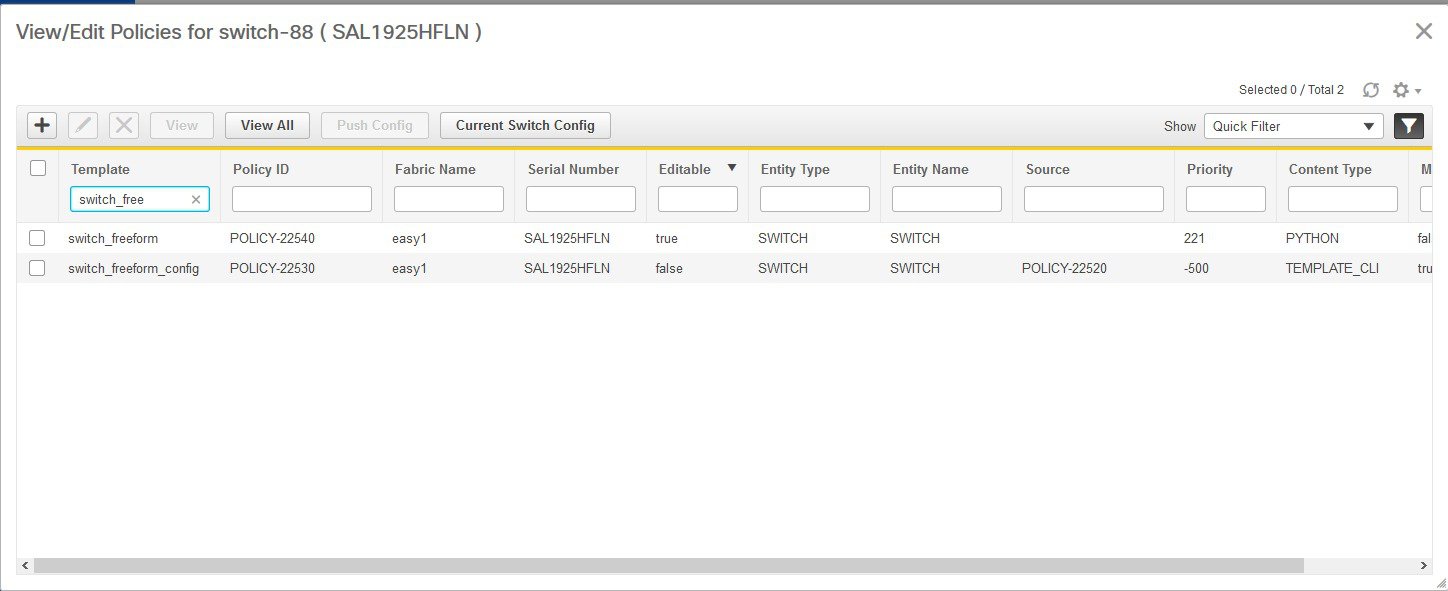Sort by the Content Type column header

click(x=1330, y=169)
